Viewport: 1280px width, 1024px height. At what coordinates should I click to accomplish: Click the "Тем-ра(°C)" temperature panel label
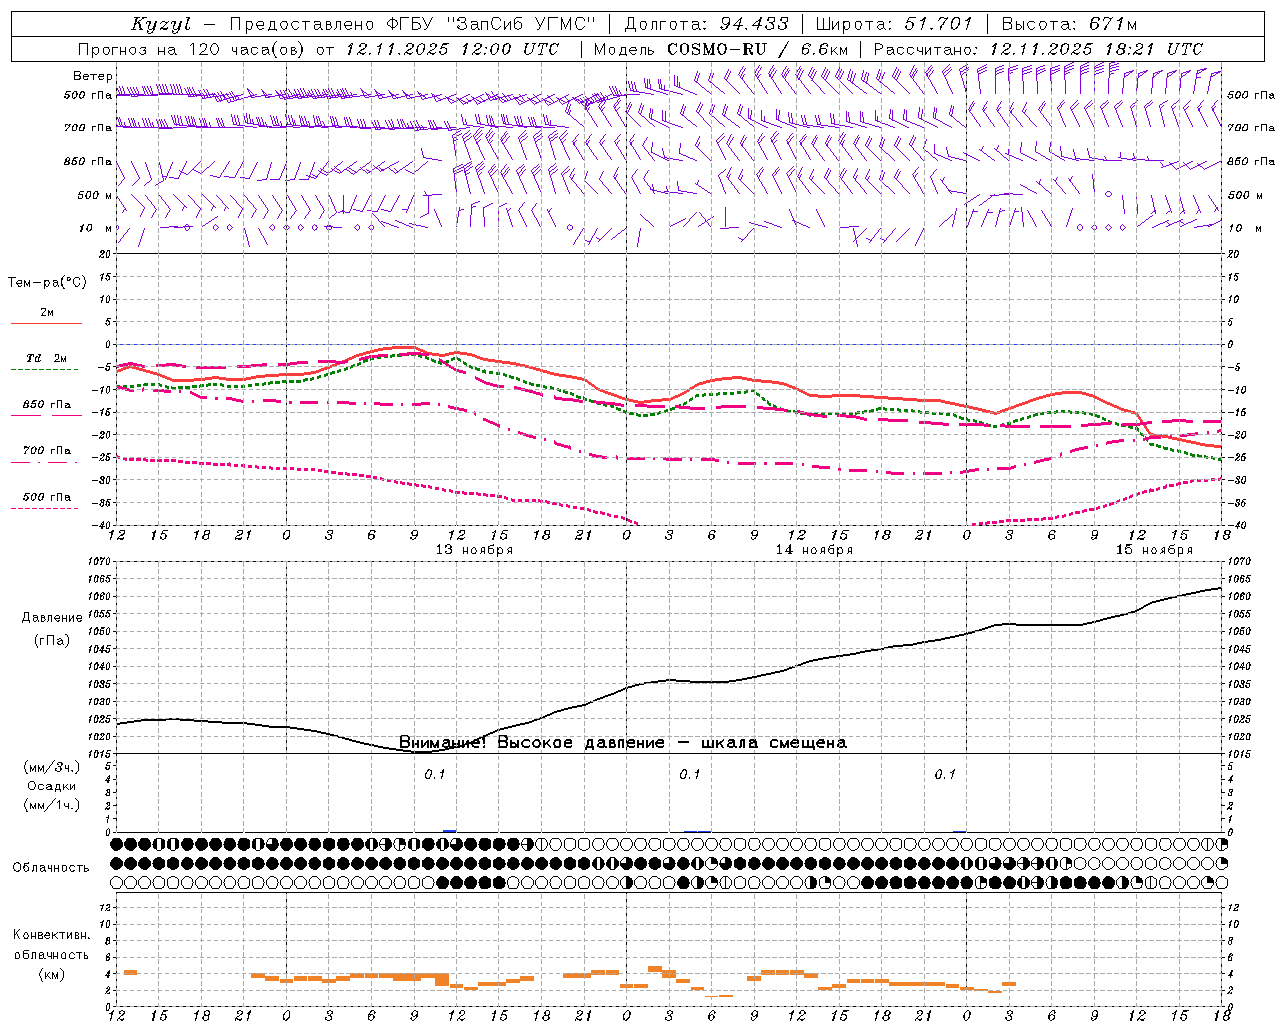click(x=47, y=283)
